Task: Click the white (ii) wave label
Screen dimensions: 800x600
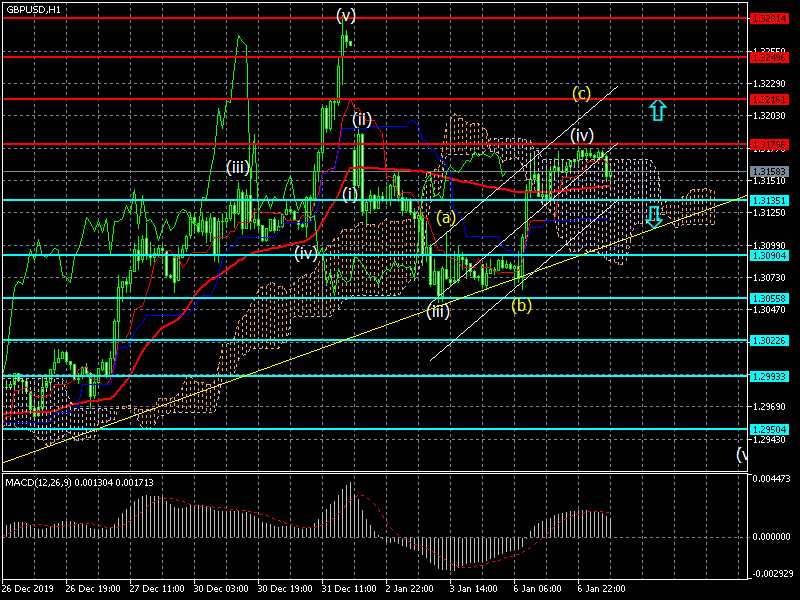Action: point(362,120)
